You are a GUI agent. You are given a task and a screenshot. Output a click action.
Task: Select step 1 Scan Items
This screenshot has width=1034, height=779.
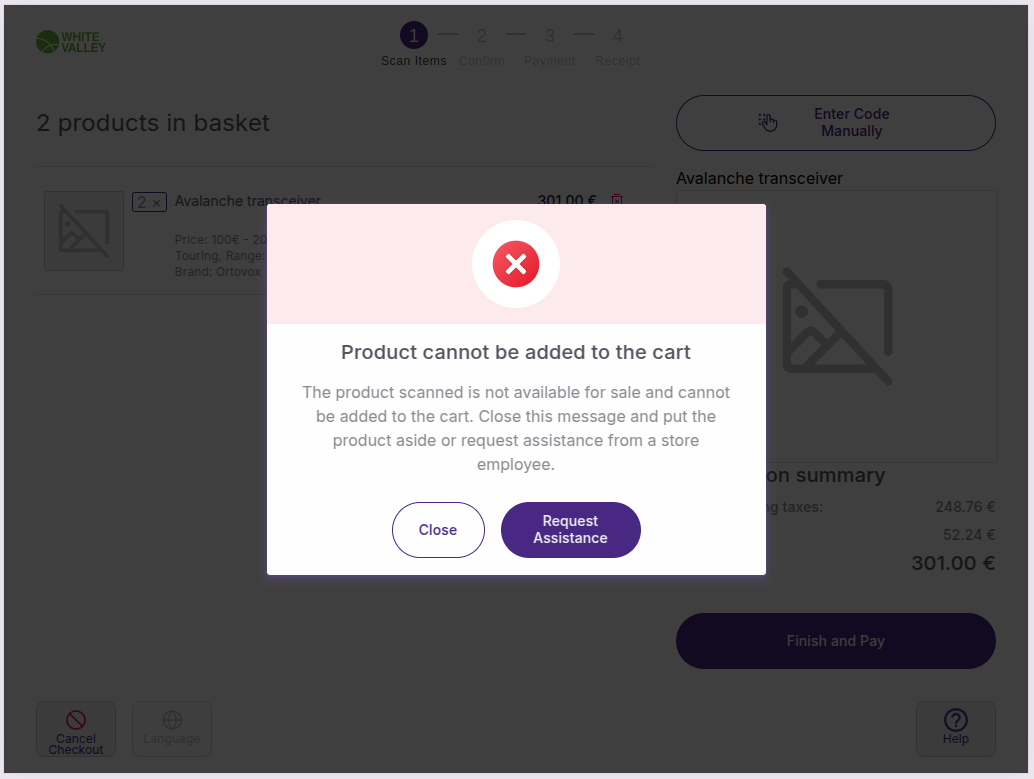click(414, 37)
